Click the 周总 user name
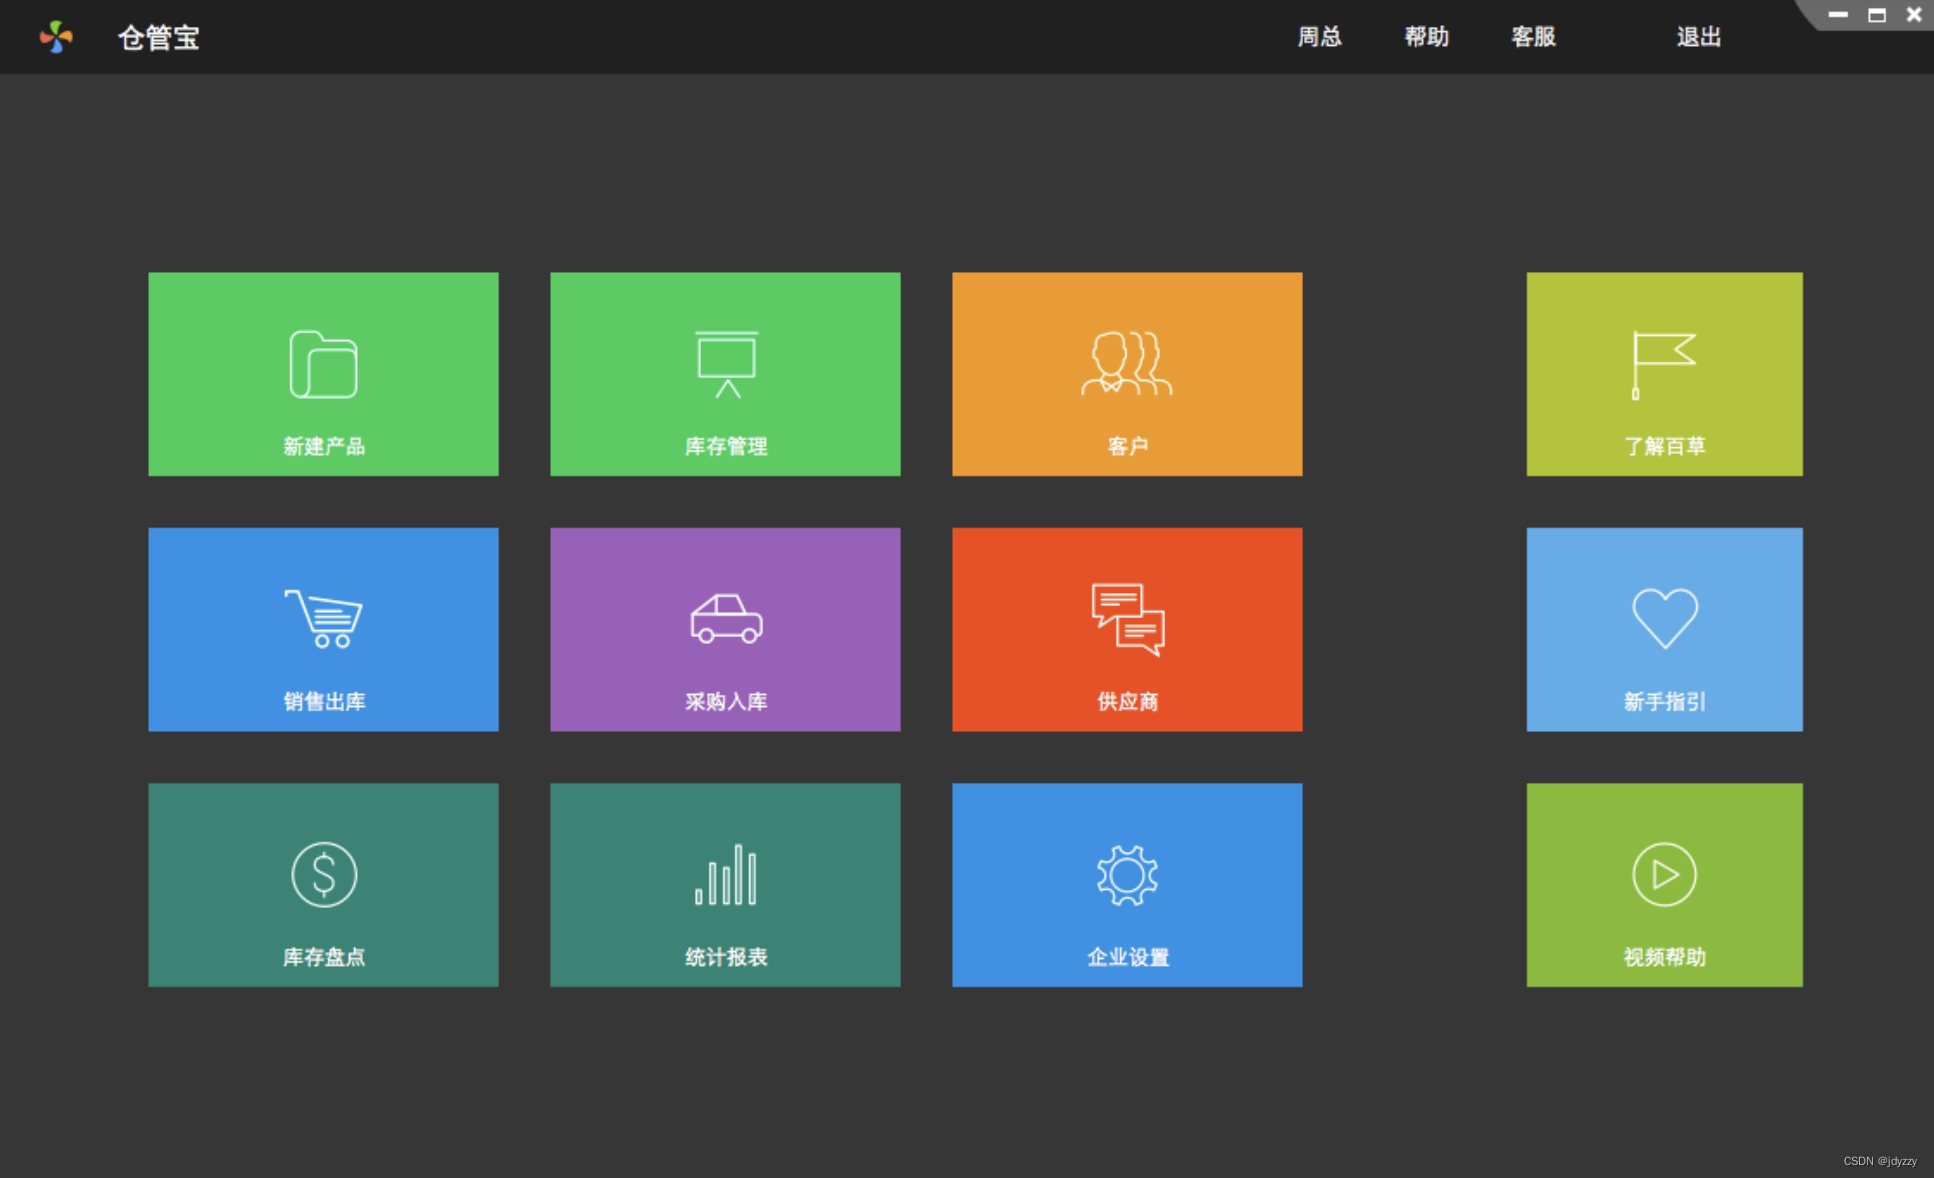Image resolution: width=1934 pixels, height=1178 pixels. pyautogui.click(x=1319, y=37)
